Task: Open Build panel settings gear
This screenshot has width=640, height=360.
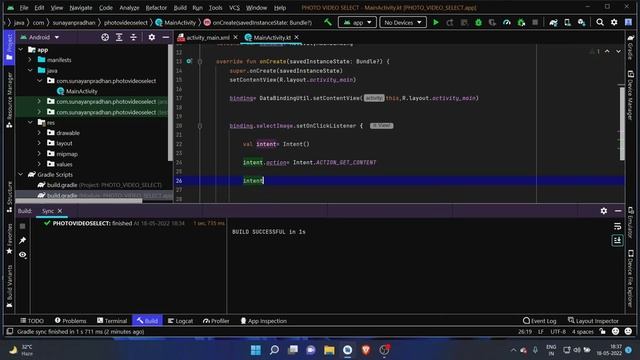Action: point(604,211)
